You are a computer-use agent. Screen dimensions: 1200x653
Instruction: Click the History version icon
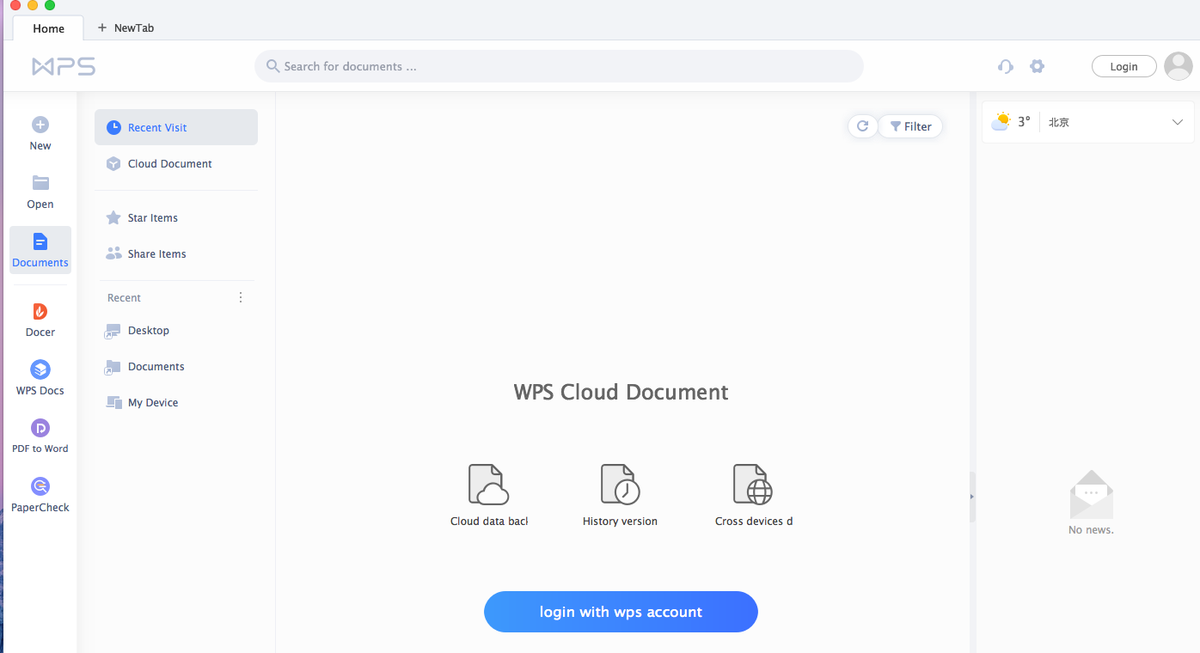620,484
